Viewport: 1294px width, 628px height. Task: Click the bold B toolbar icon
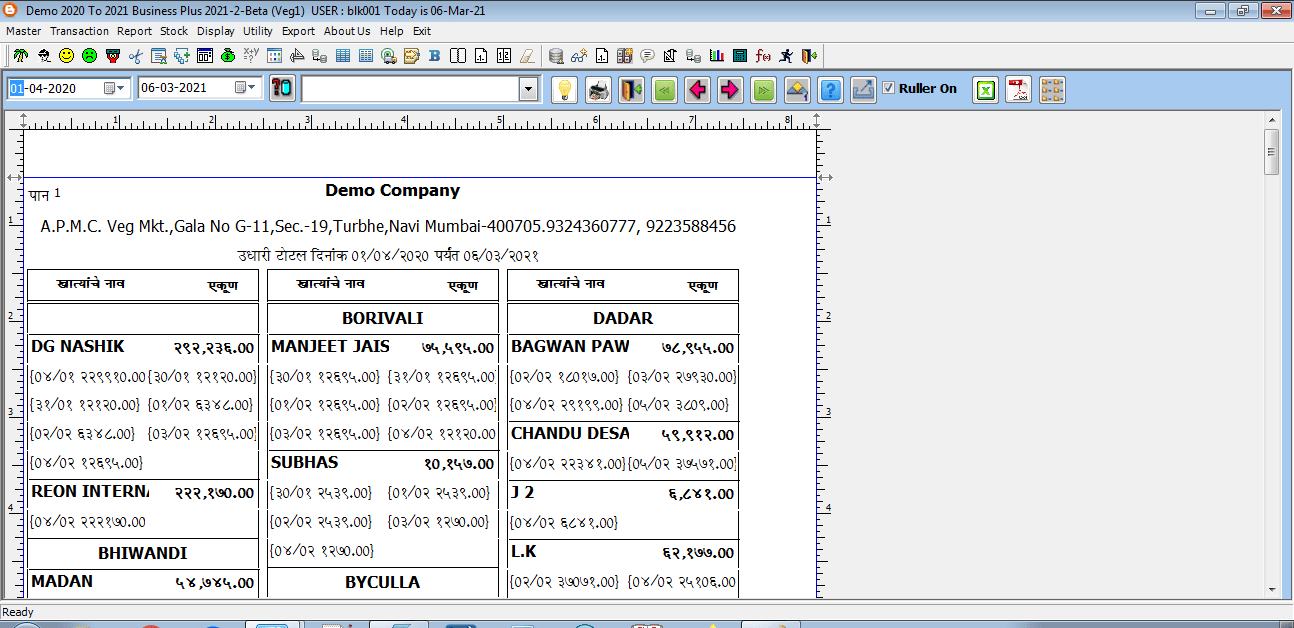click(x=434, y=55)
